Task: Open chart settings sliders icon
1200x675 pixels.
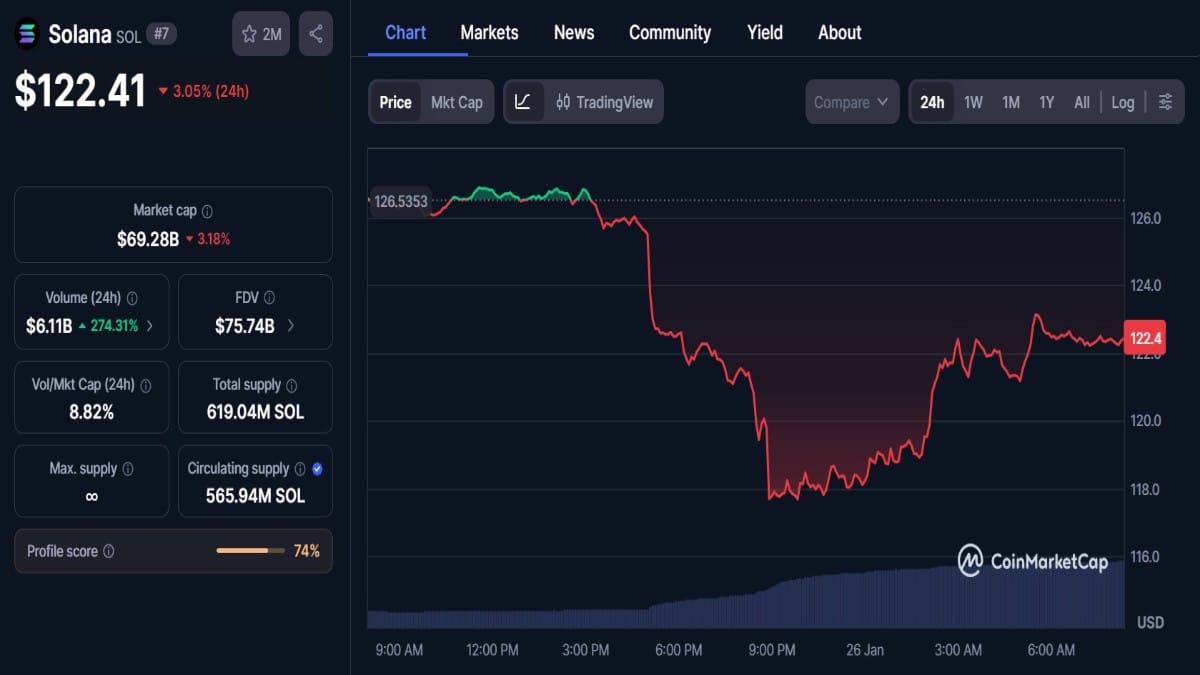Action: coord(1165,102)
